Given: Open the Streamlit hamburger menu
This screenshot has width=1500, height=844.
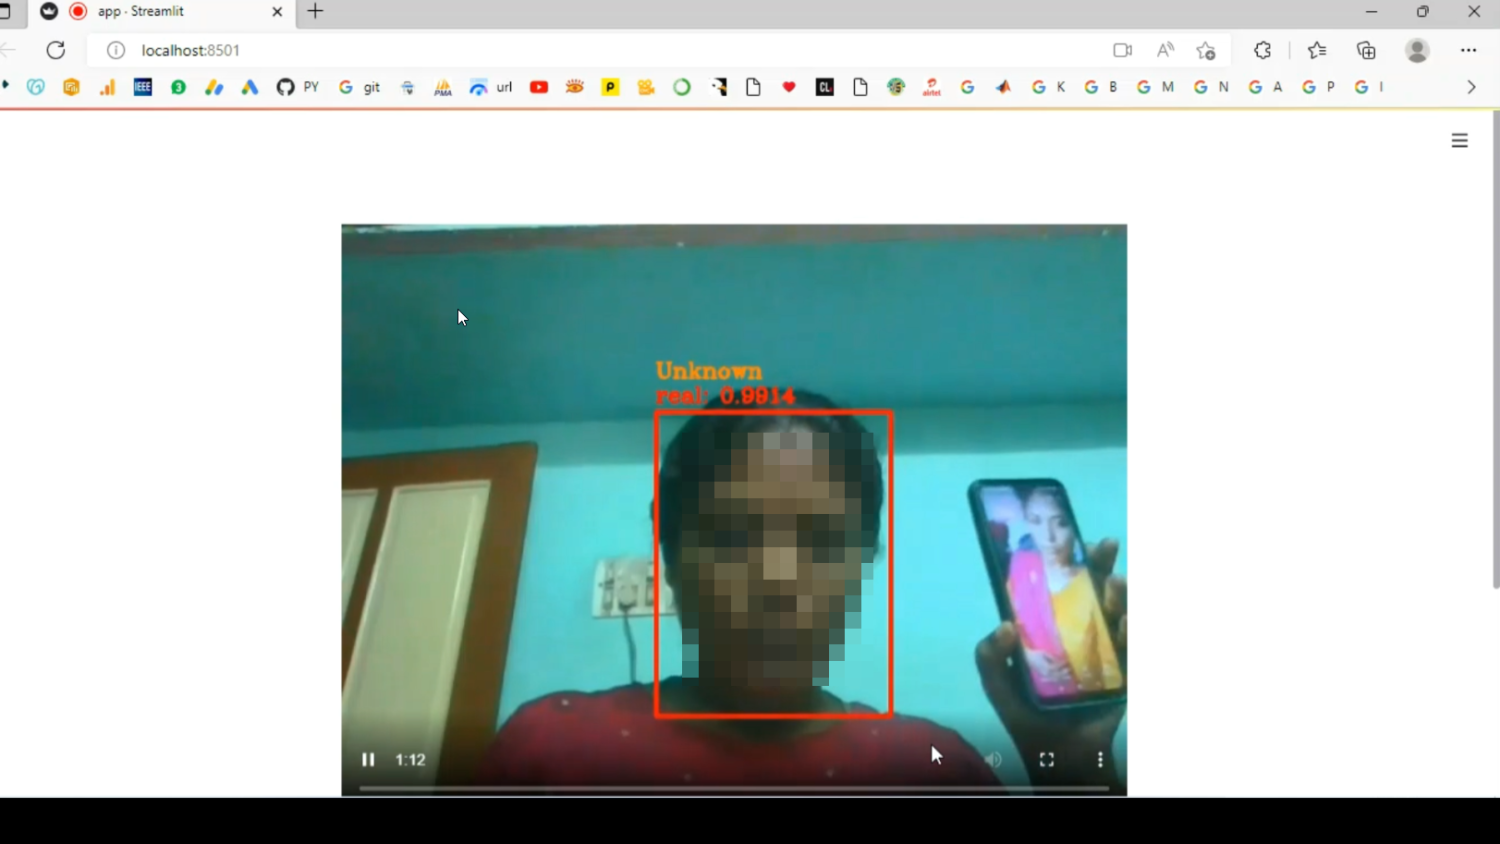Looking at the screenshot, I should [1460, 141].
